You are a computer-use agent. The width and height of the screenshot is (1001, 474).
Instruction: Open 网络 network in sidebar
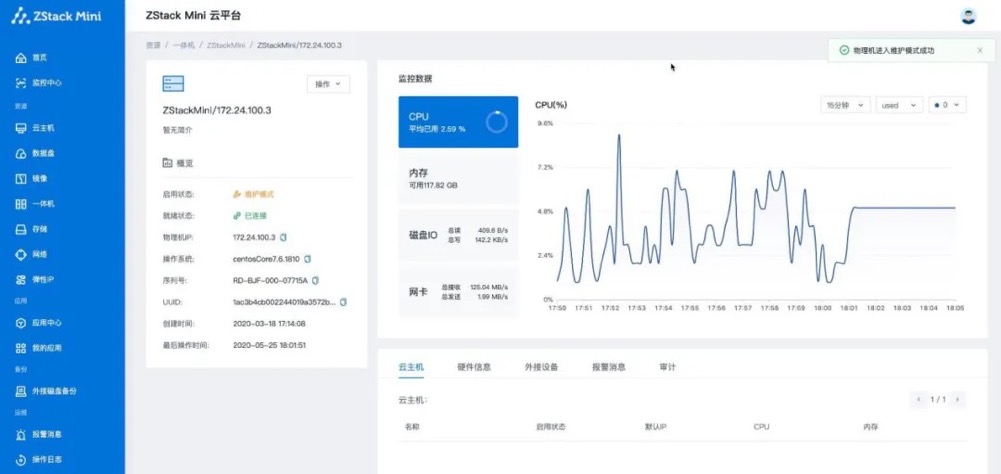pos(31,254)
